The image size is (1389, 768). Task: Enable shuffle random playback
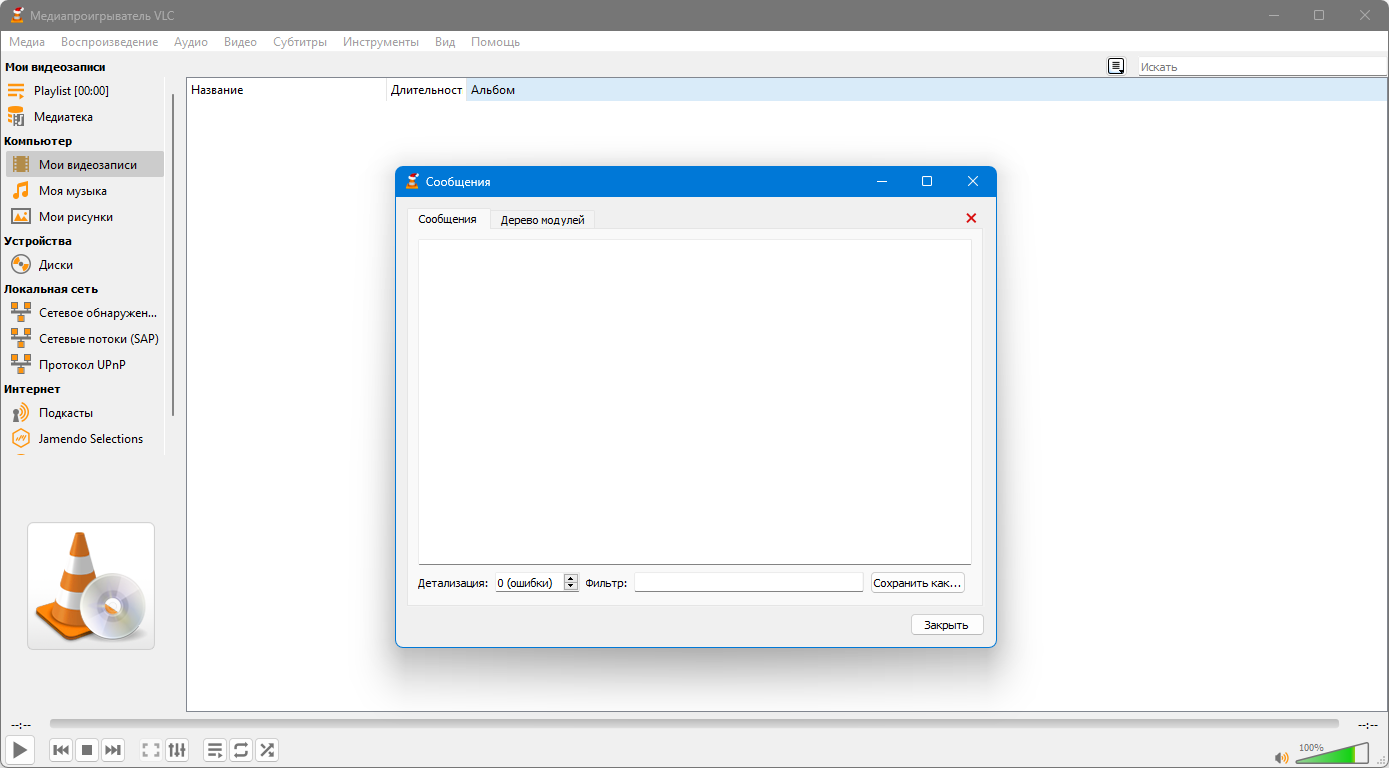[x=267, y=750]
